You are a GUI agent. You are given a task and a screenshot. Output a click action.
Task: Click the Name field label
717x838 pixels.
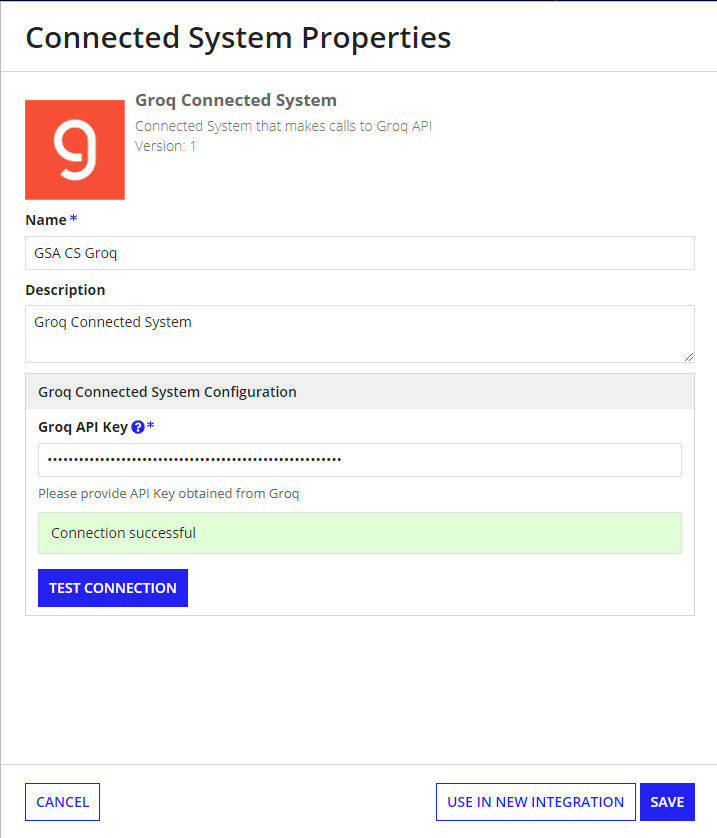[x=46, y=220]
